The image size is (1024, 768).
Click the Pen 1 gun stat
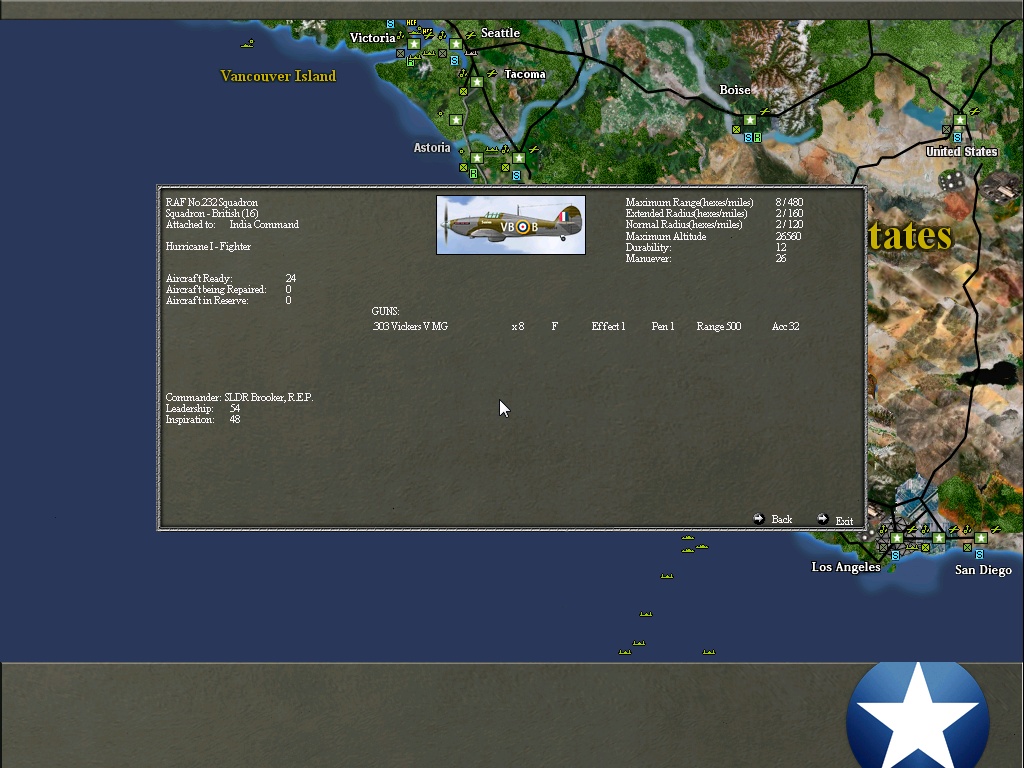pos(663,327)
